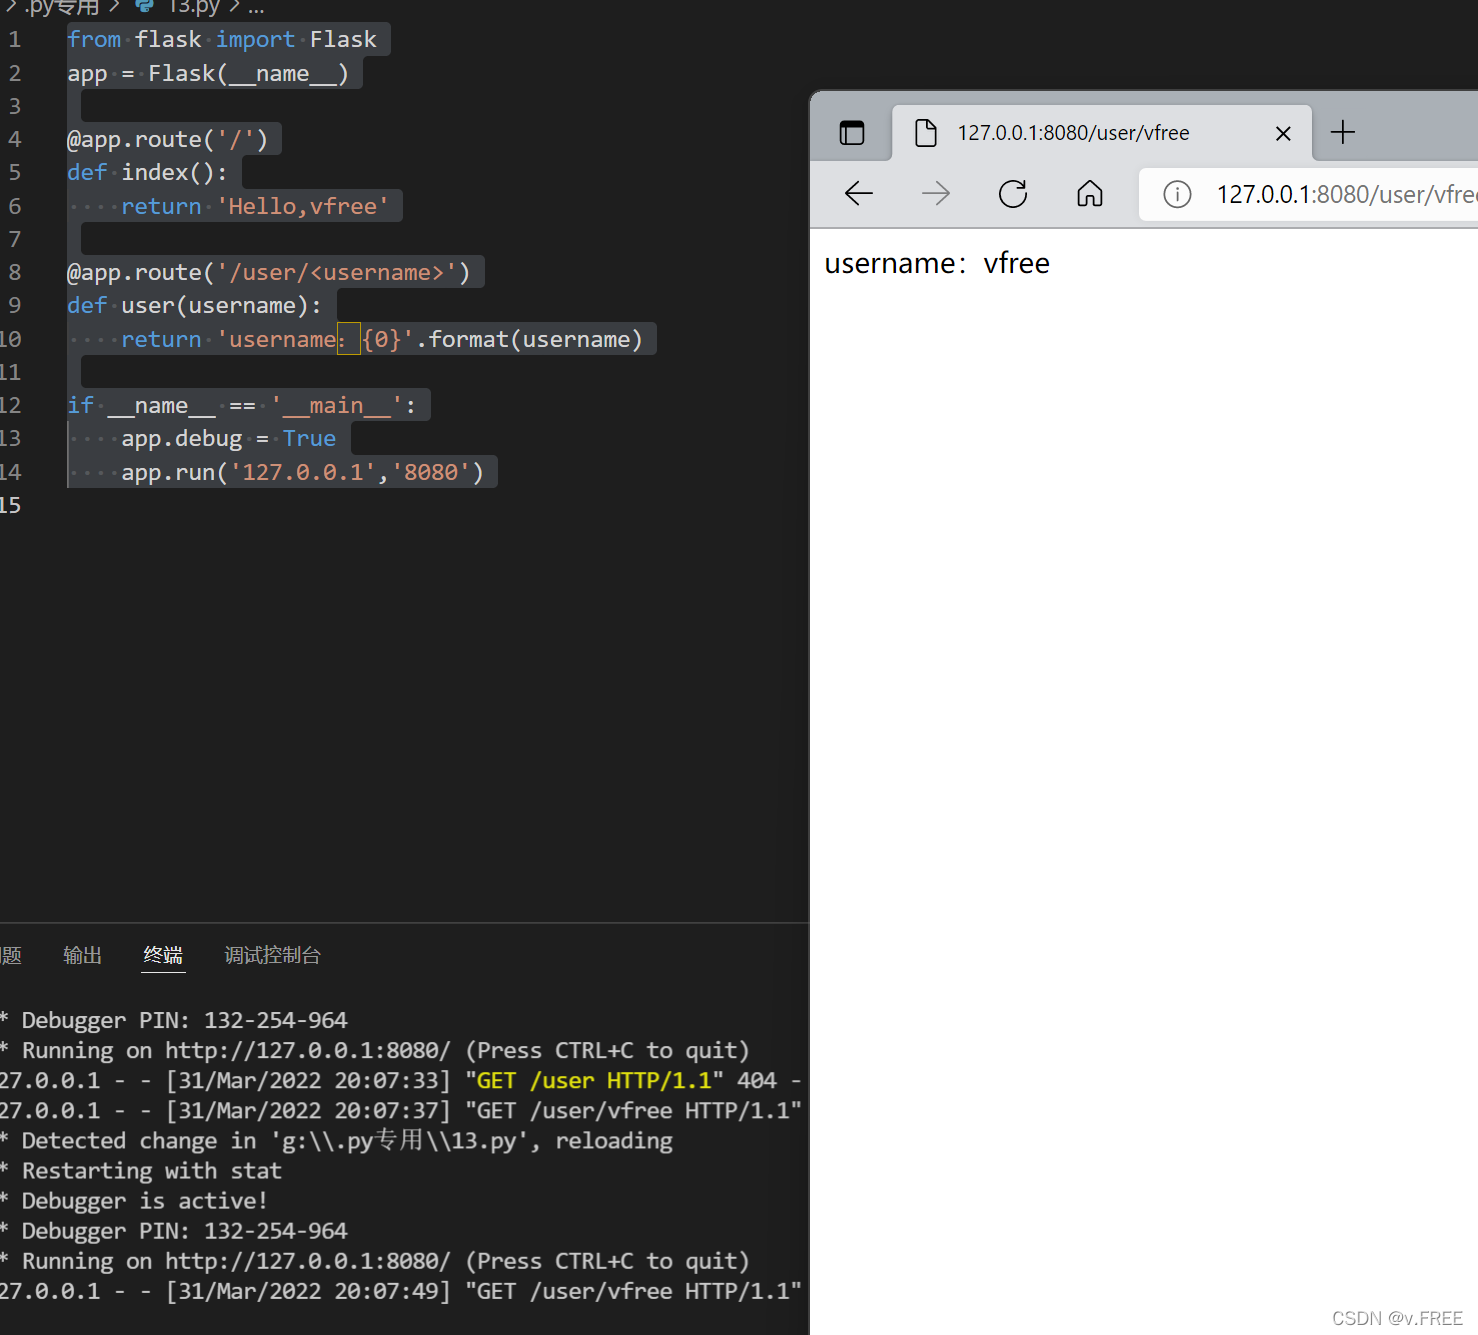
Task: View site information icon in address bar
Action: (x=1177, y=194)
